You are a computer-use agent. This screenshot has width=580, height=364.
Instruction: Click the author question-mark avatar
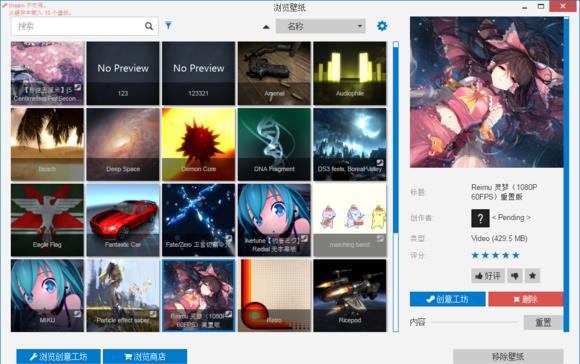(480, 218)
